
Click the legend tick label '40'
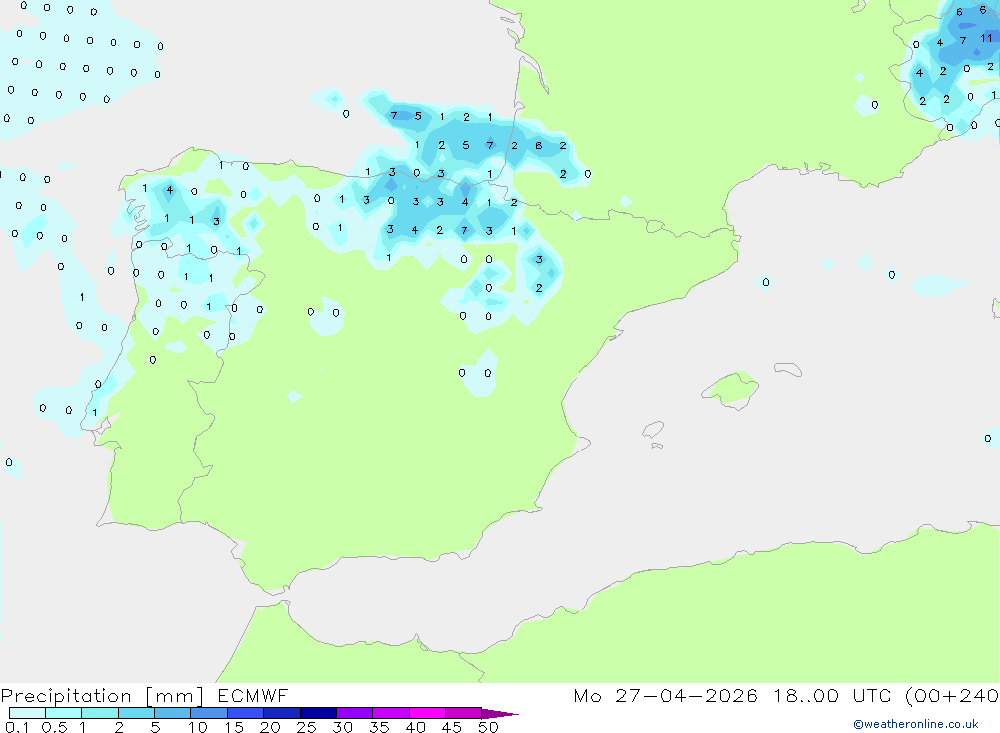coord(416,727)
